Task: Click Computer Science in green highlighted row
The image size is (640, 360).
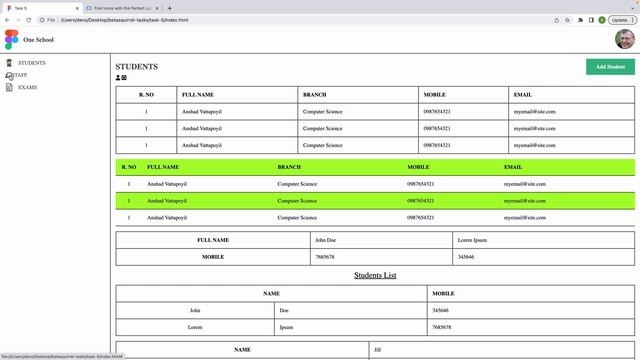Action: click(x=297, y=201)
